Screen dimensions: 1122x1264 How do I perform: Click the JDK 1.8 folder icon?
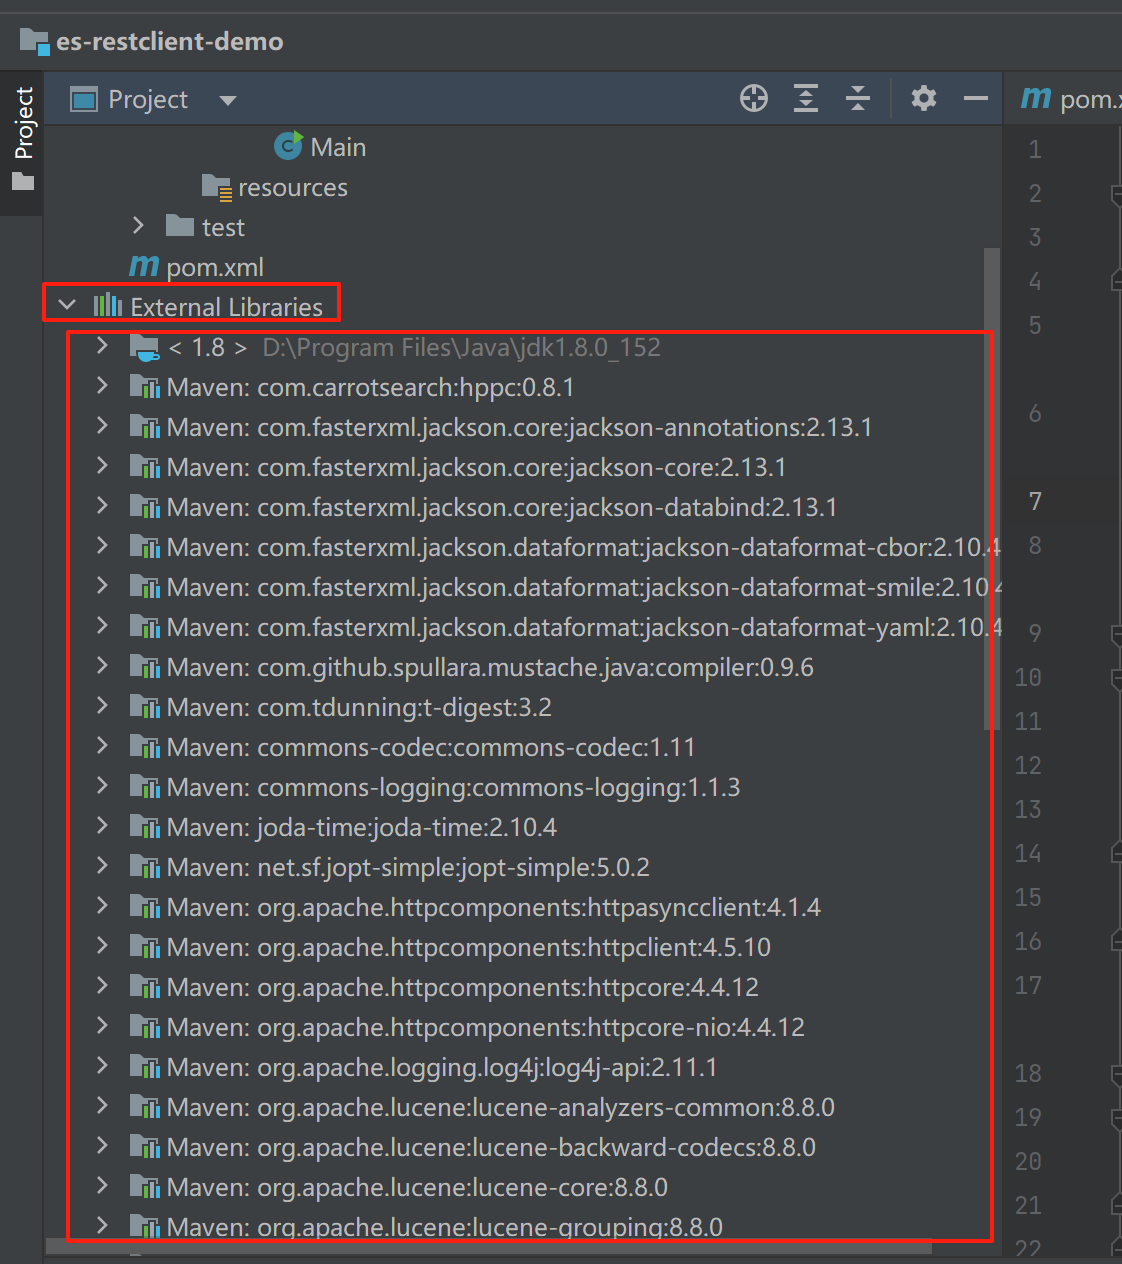point(145,347)
